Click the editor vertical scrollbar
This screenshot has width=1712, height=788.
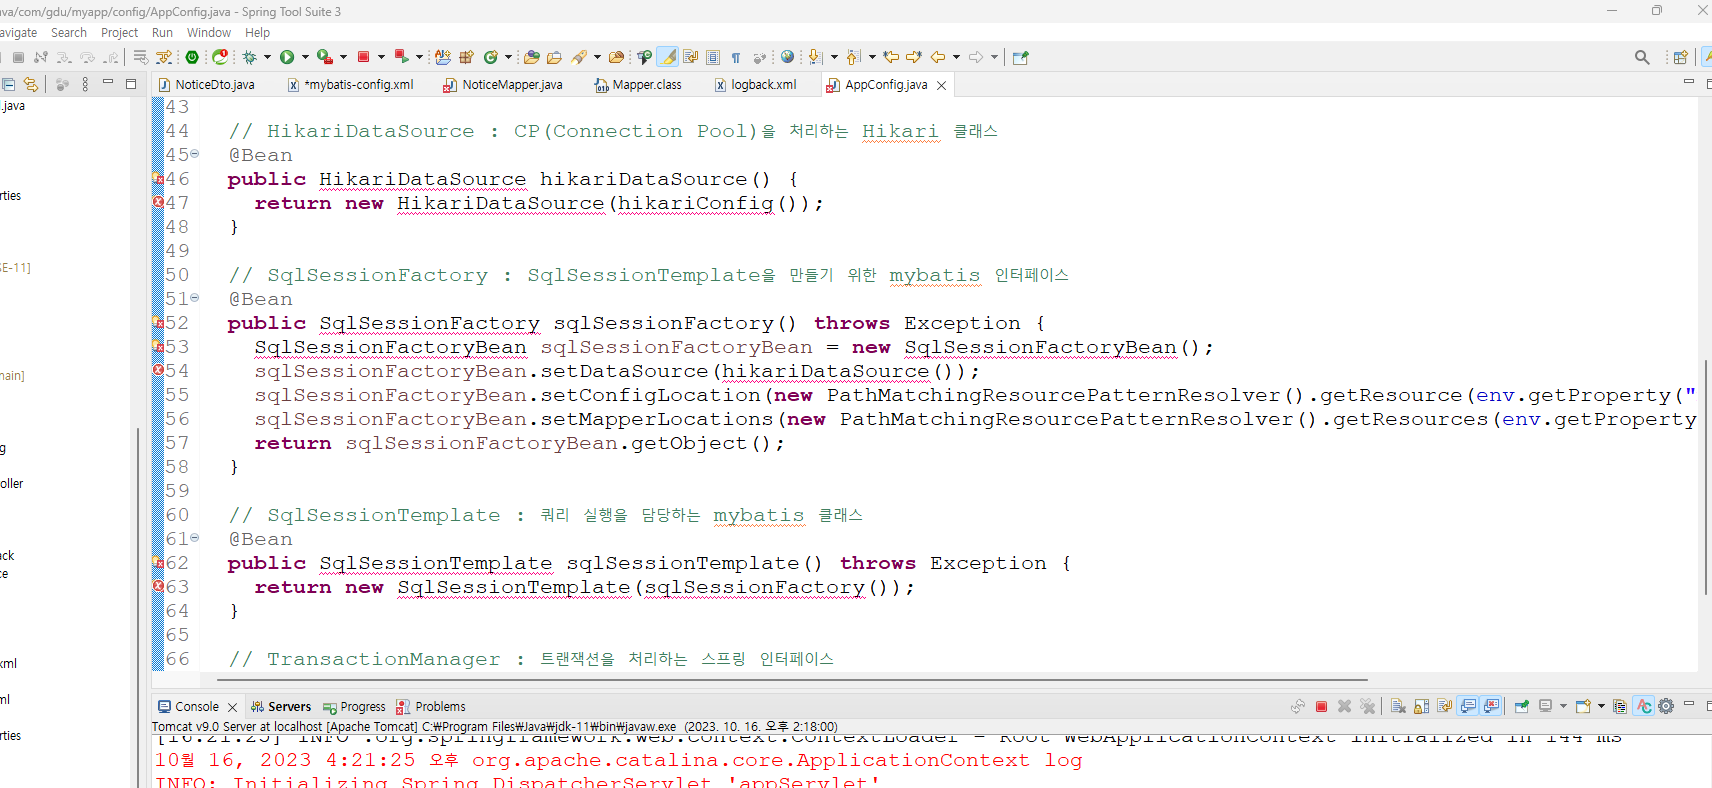click(x=1705, y=477)
